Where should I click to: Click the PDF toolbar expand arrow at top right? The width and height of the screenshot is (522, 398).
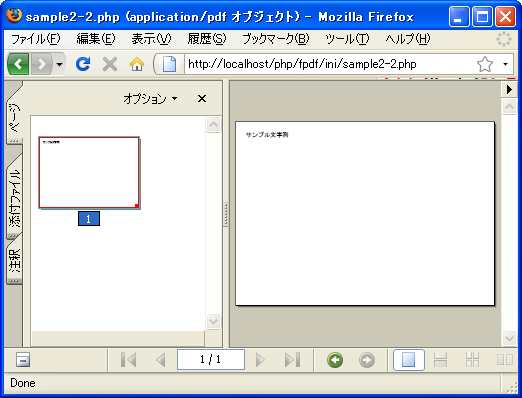[x=509, y=89]
